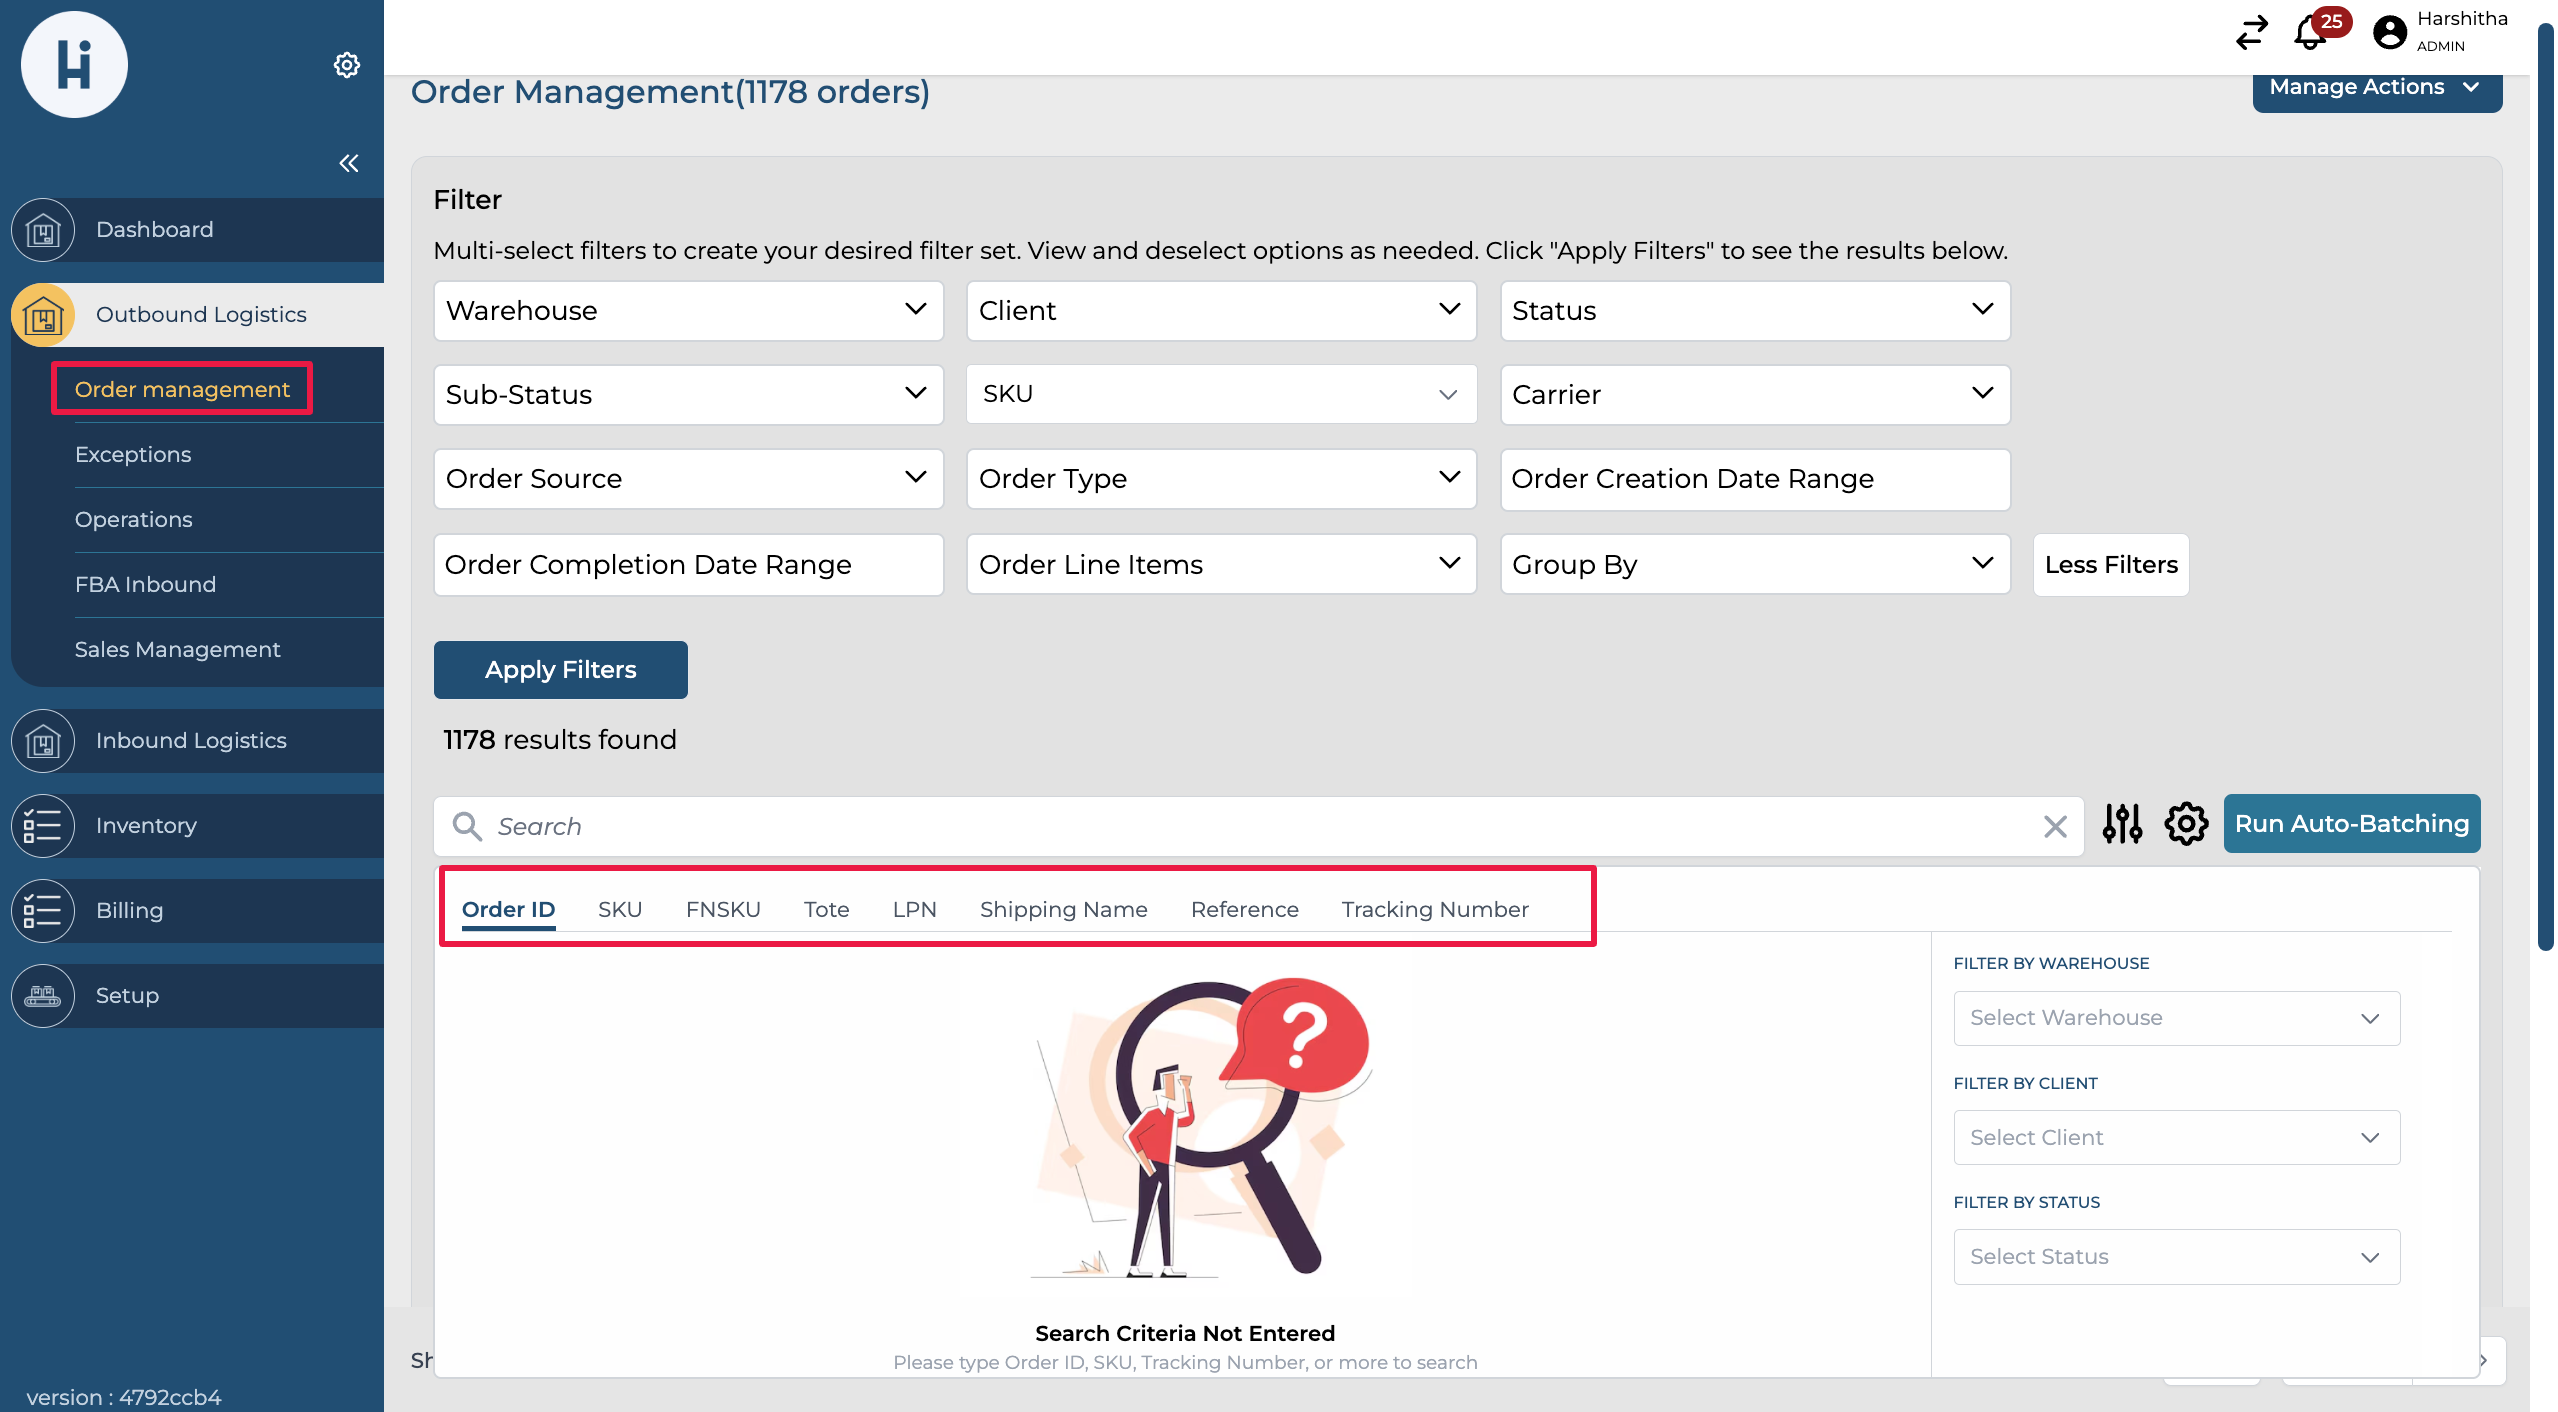Clear search with the X icon

coord(2055,826)
